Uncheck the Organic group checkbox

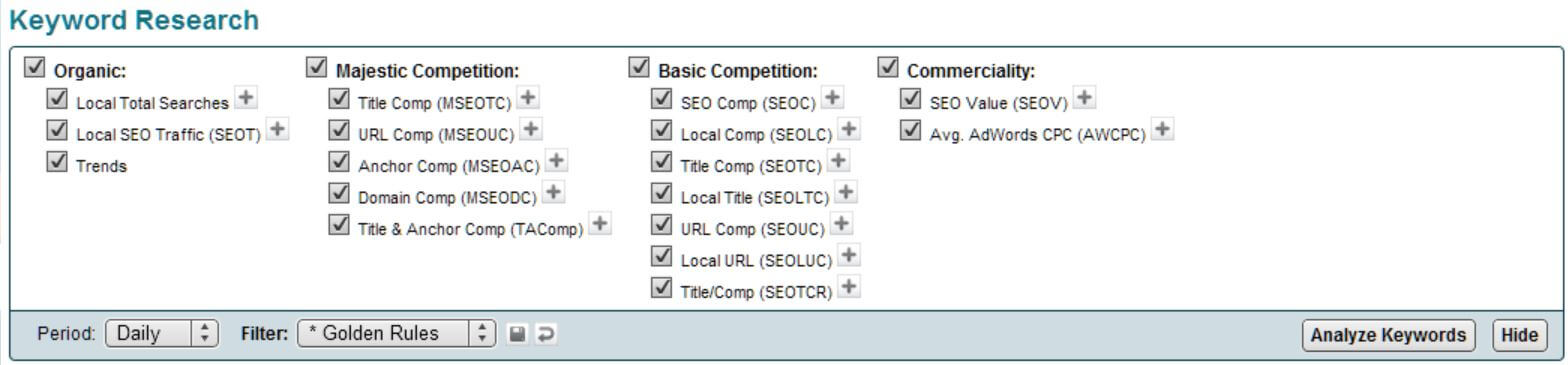point(36,67)
